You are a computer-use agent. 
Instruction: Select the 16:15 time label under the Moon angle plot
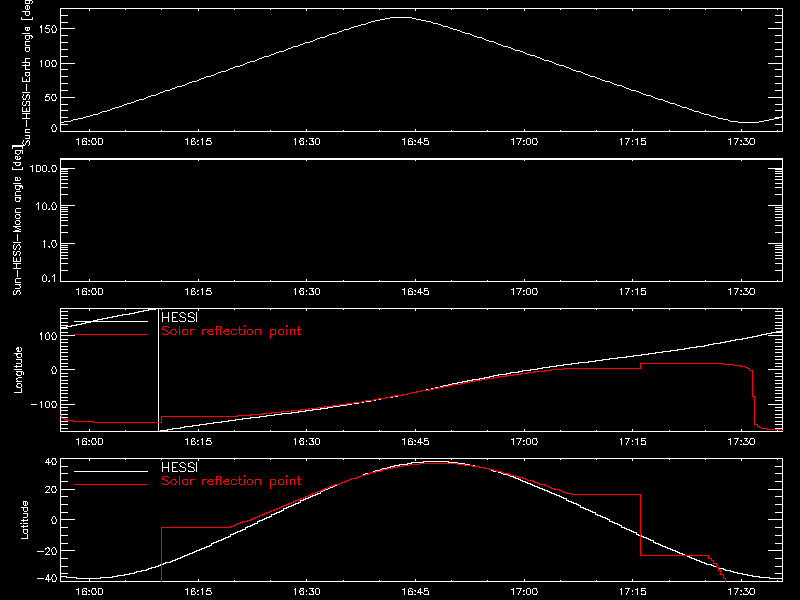[x=198, y=292]
